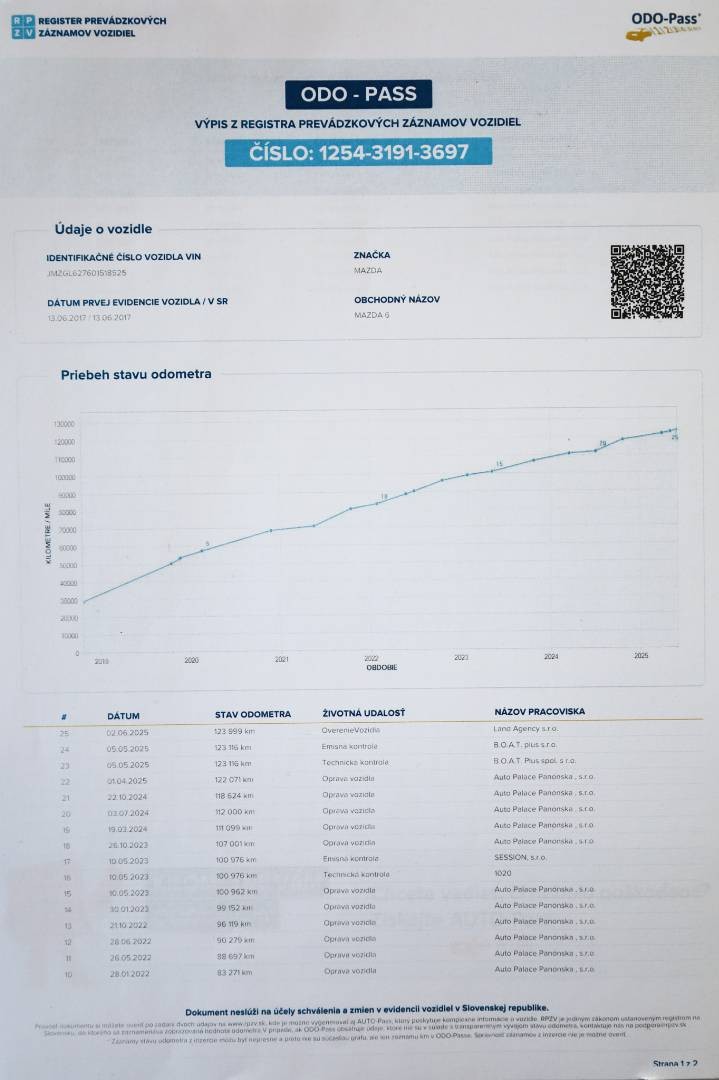Viewport: 719px width, 1080px height.
Task: Click the 'ŽIVOTNÁ UDALOSŤ' column header
Action: [x=364, y=713]
